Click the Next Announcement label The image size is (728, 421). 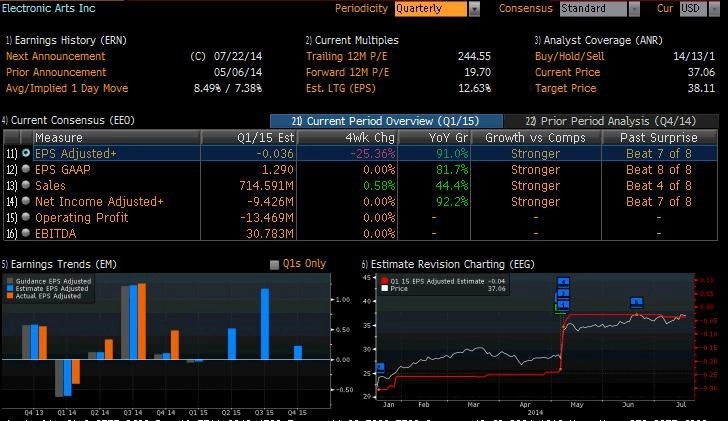click(x=56, y=56)
